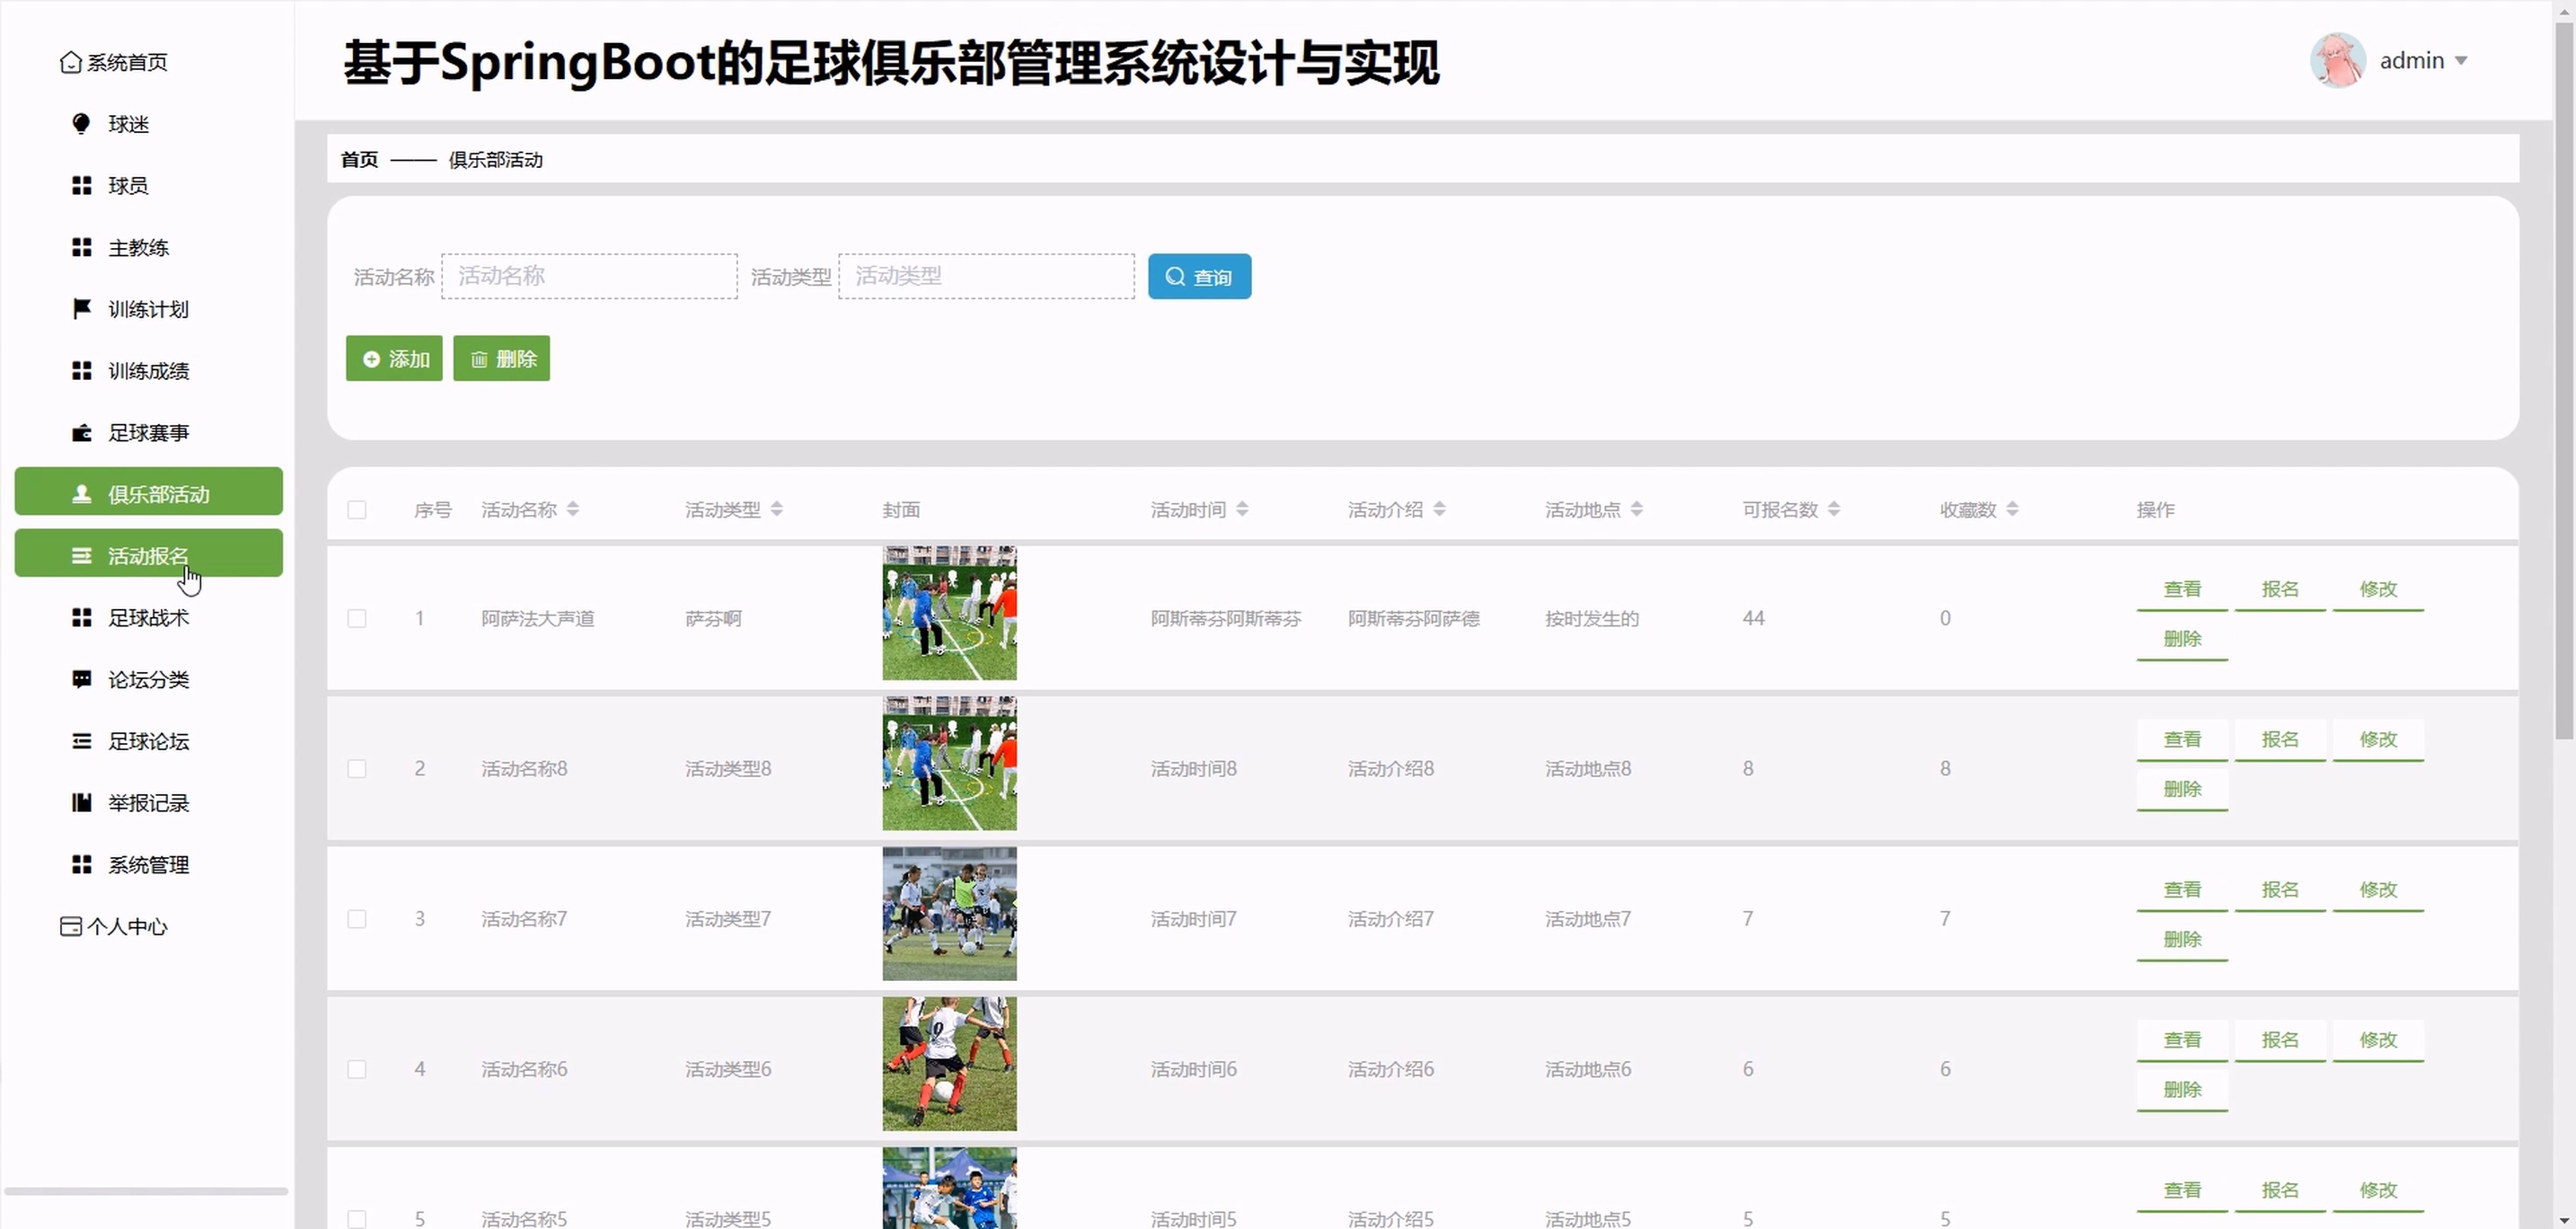Open the admin dropdown arrow
The height and width of the screenshot is (1229, 2576).
pos(2461,61)
